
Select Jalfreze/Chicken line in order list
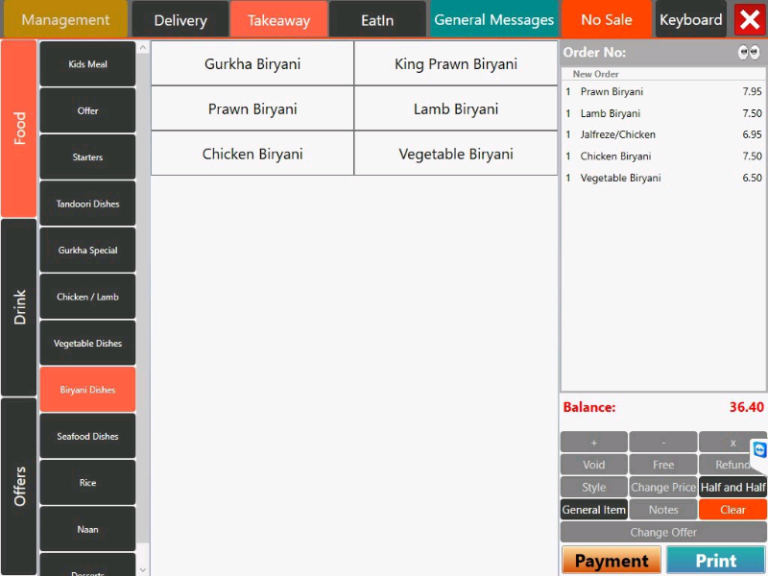pyautogui.click(x=618, y=135)
